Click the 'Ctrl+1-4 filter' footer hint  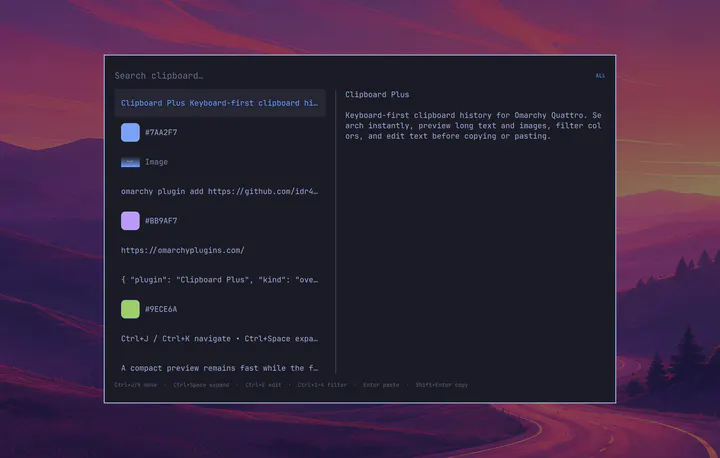pos(322,385)
